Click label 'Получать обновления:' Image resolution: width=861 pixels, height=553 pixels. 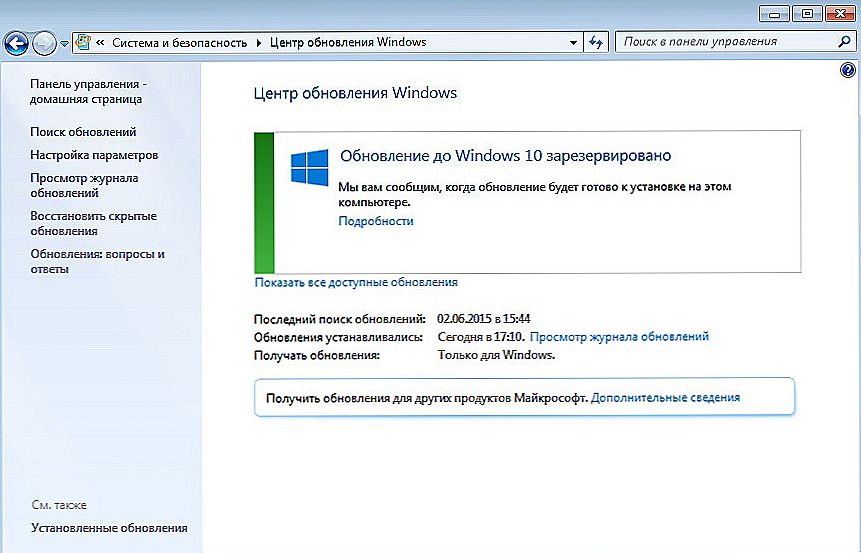pyautogui.click(x=317, y=355)
